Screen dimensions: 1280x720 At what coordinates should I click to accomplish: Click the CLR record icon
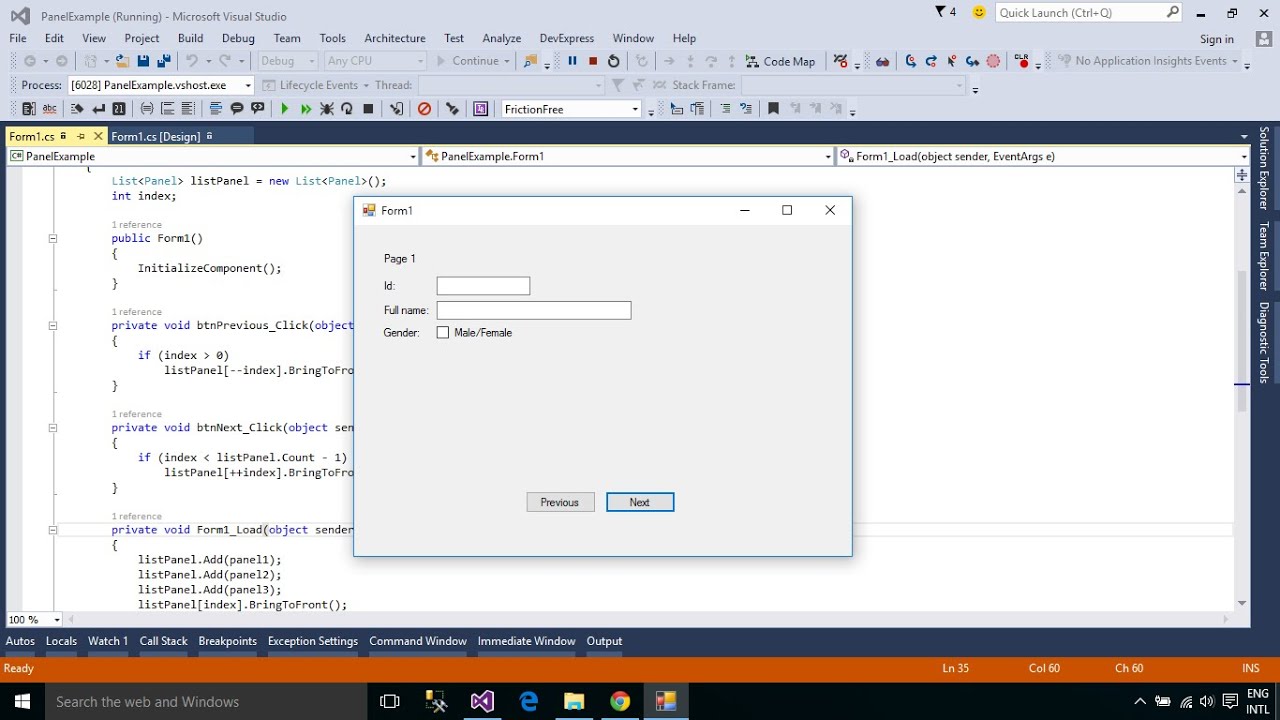point(1021,61)
